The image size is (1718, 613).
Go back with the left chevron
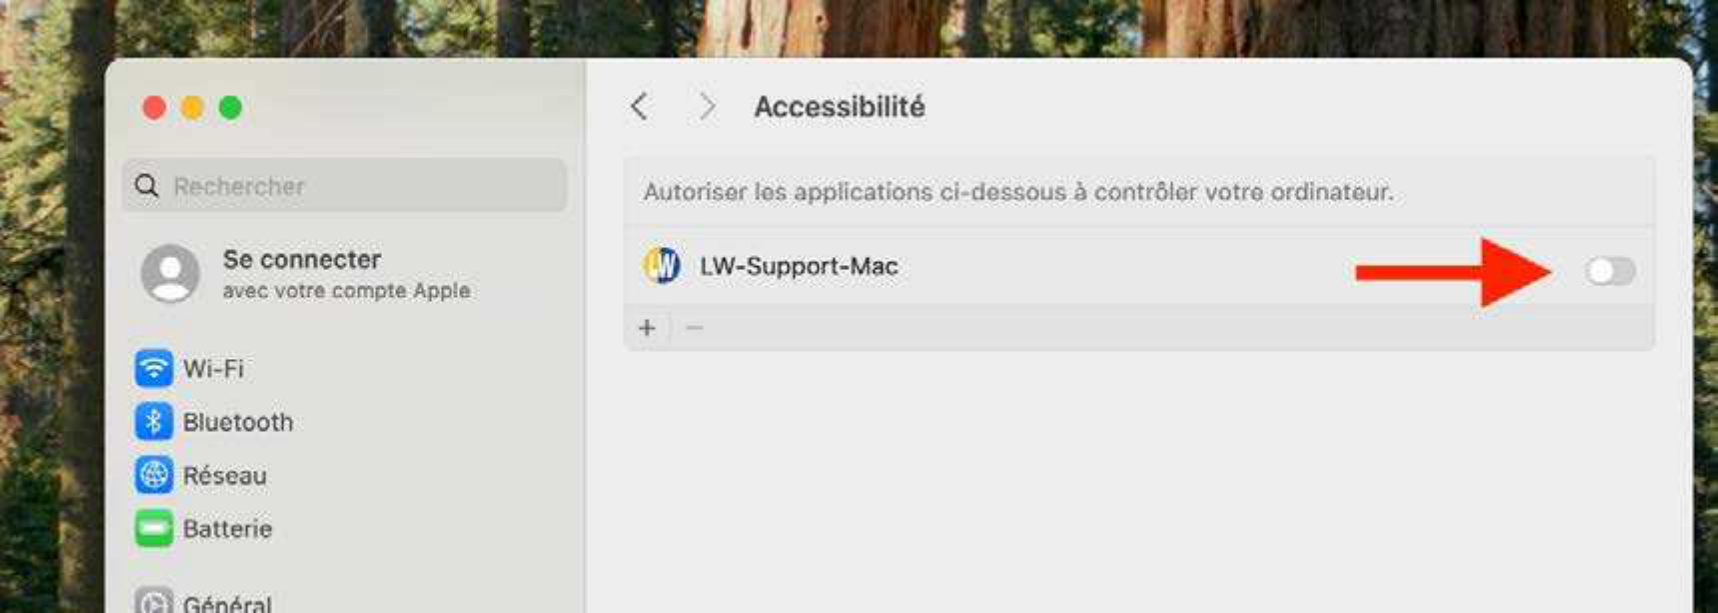(x=640, y=107)
